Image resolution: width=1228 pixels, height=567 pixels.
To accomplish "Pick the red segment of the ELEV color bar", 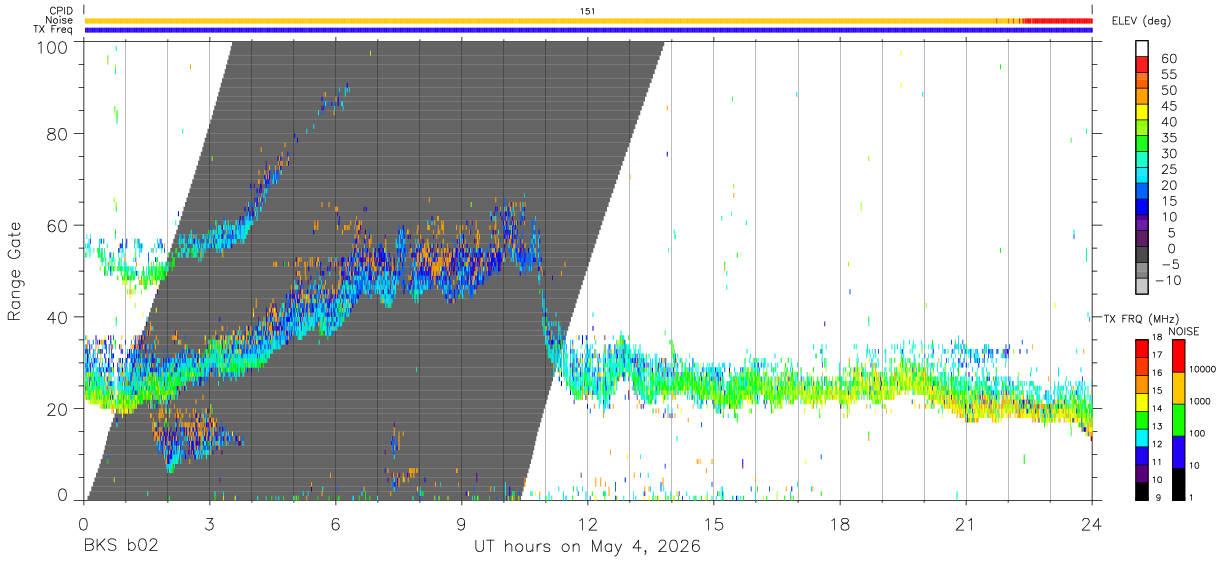I will 1143,64.
